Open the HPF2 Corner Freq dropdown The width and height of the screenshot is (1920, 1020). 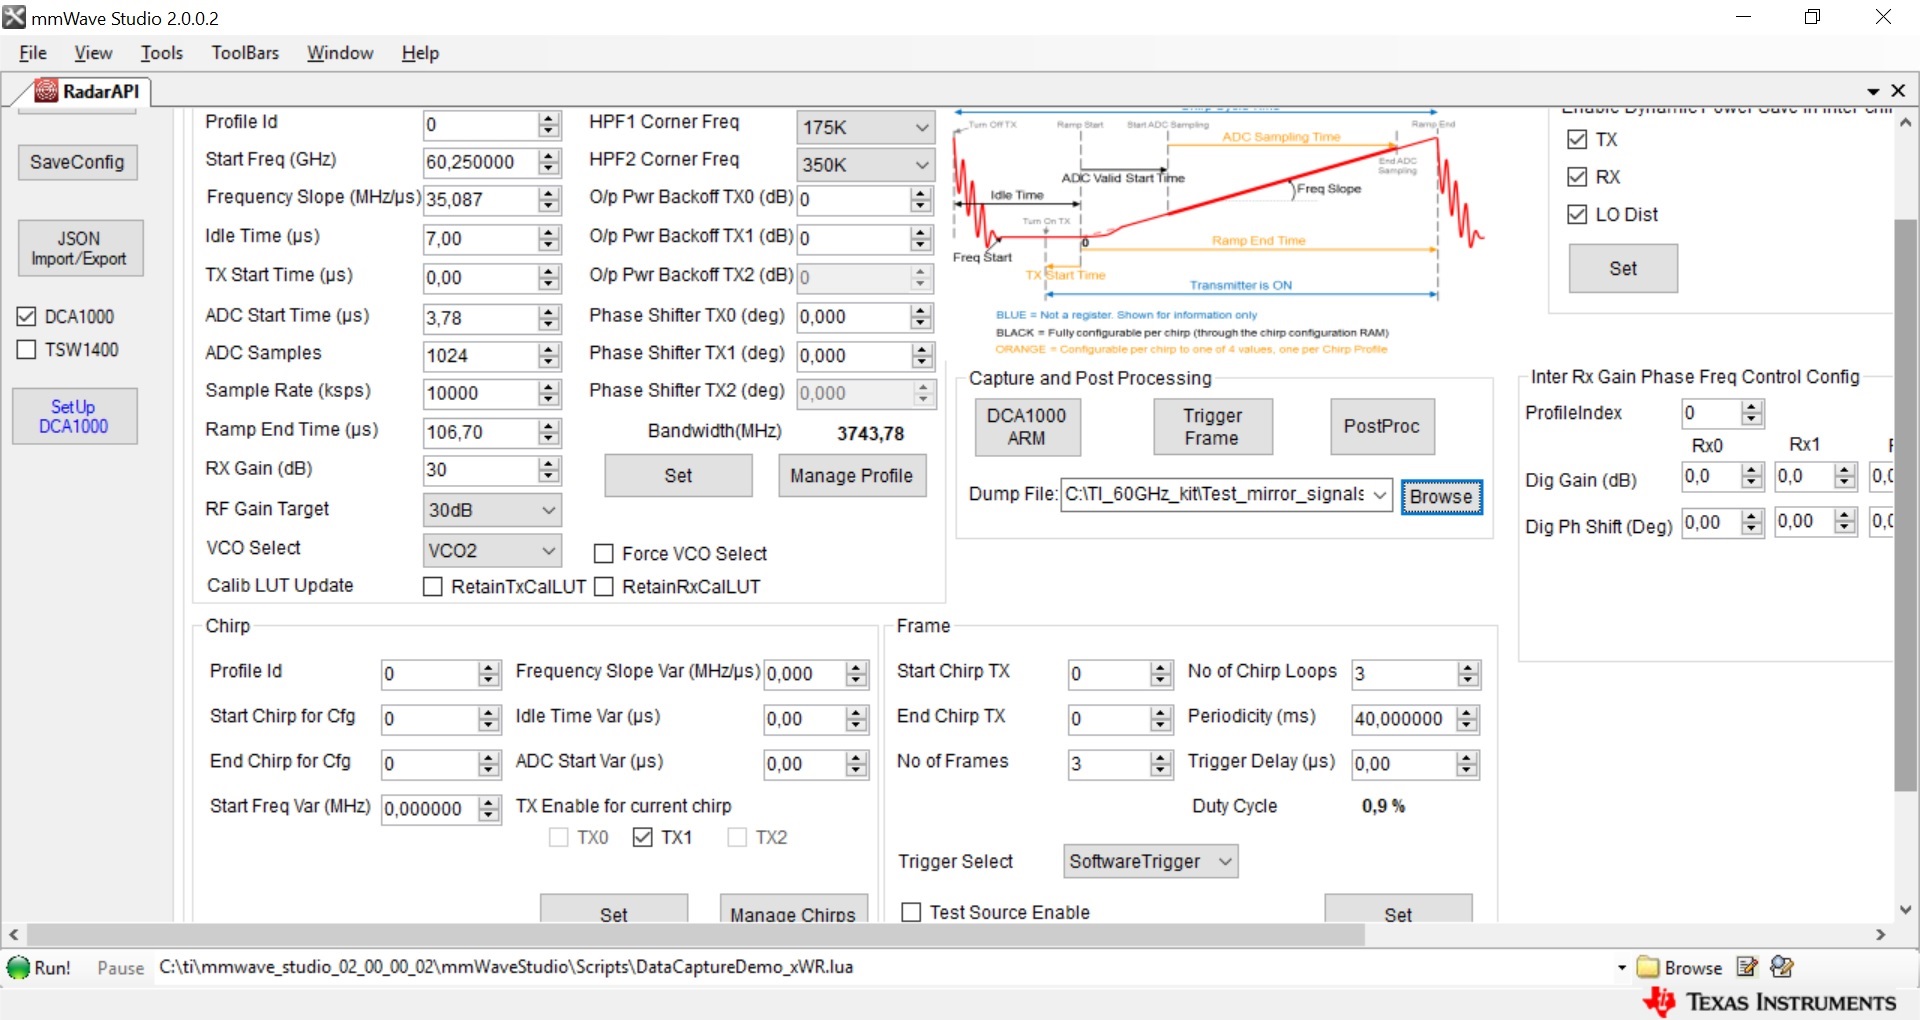click(865, 165)
